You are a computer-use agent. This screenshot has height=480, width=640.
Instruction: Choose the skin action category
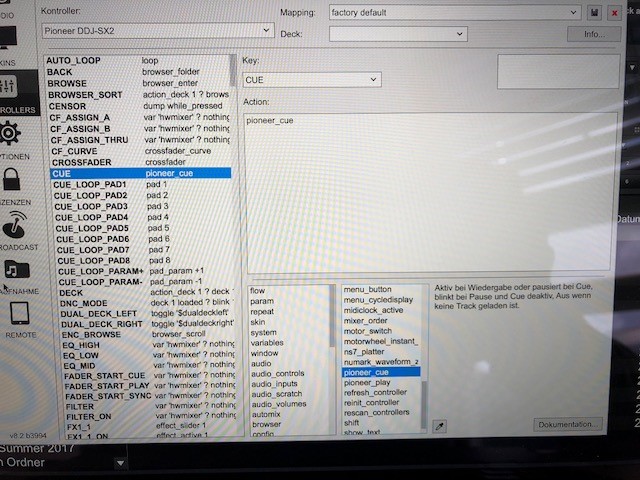(x=258, y=322)
